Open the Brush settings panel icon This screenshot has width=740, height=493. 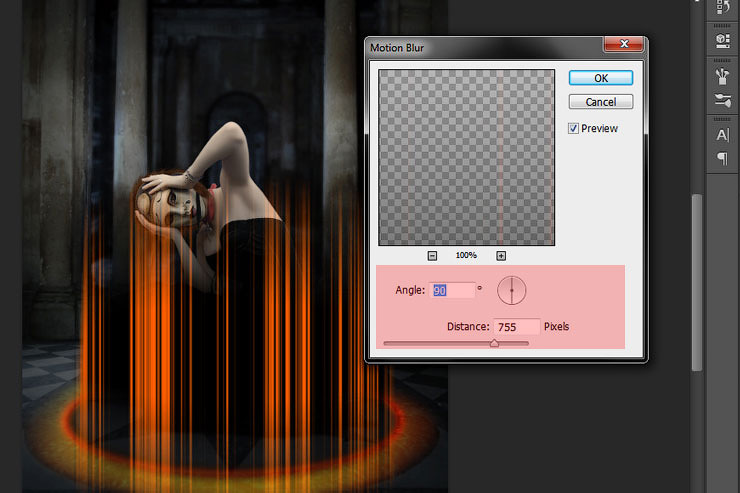click(x=723, y=100)
